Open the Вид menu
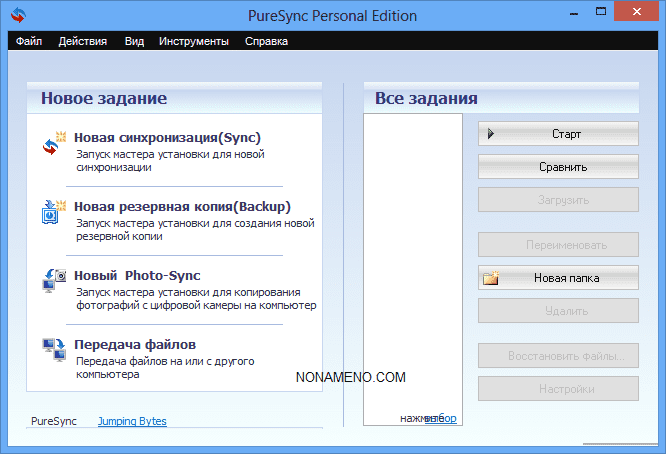Image resolution: width=666 pixels, height=454 pixels. click(x=135, y=41)
